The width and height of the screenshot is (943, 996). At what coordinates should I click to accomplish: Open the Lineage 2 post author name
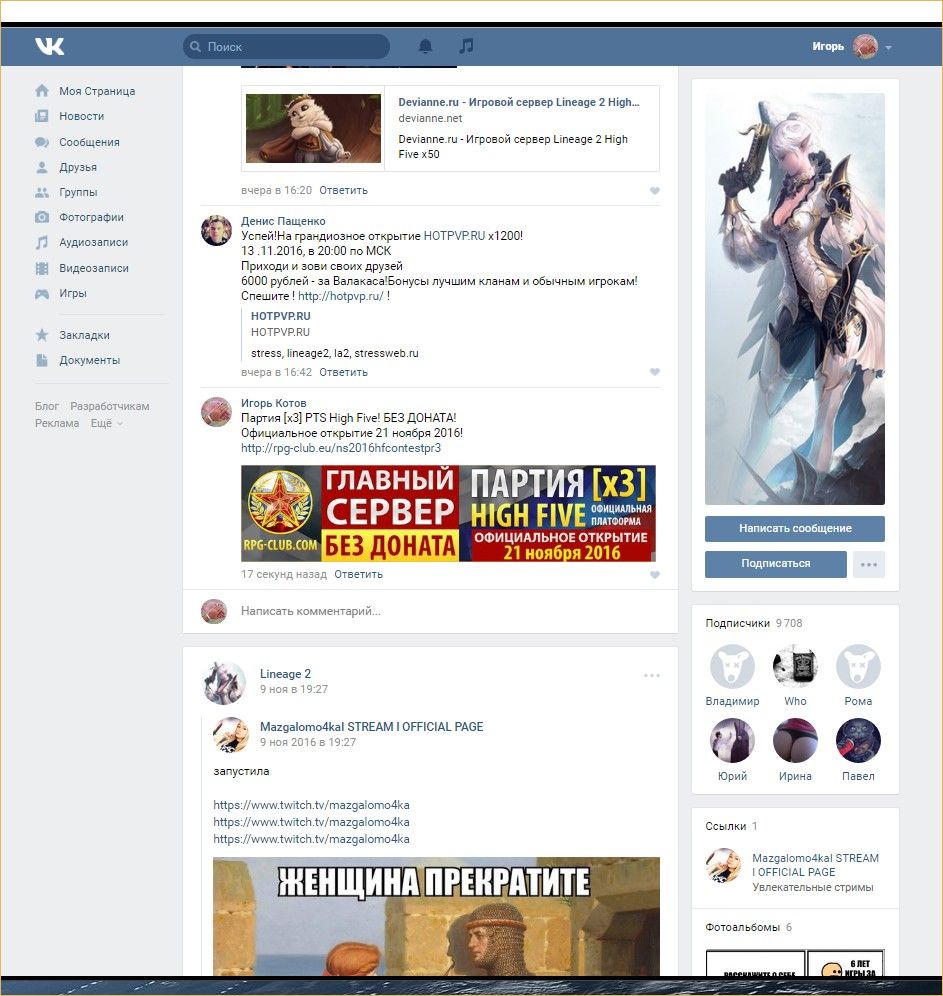click(x=285, y=674)
